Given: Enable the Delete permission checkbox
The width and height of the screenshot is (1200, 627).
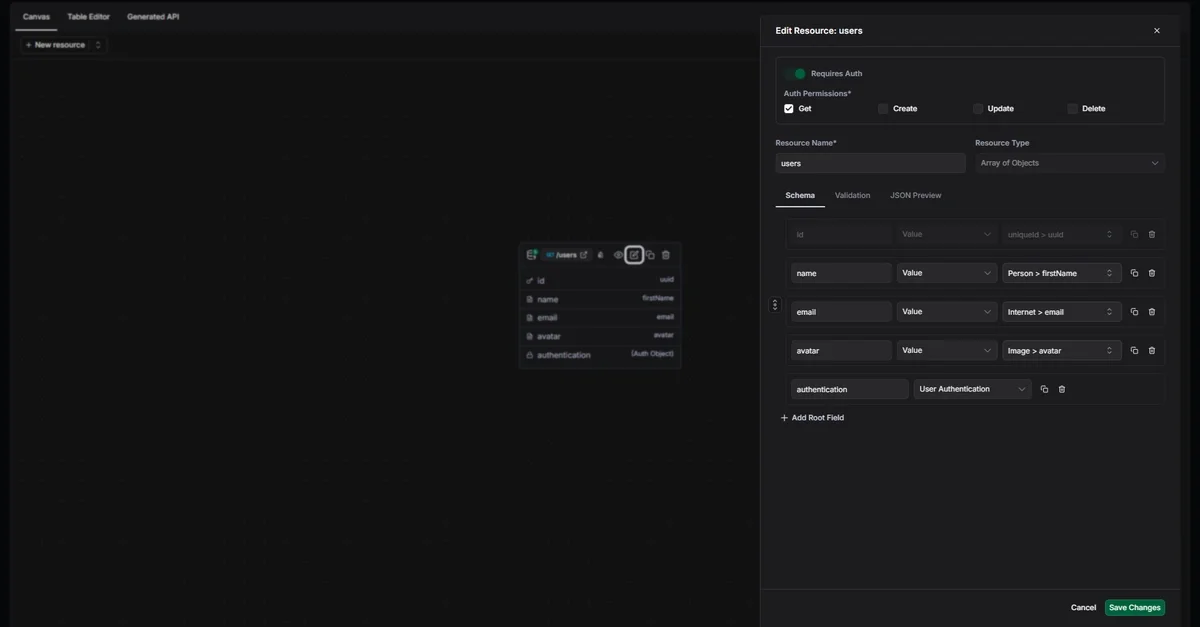Looking at the screenshot, I should tap(1073, 109).
